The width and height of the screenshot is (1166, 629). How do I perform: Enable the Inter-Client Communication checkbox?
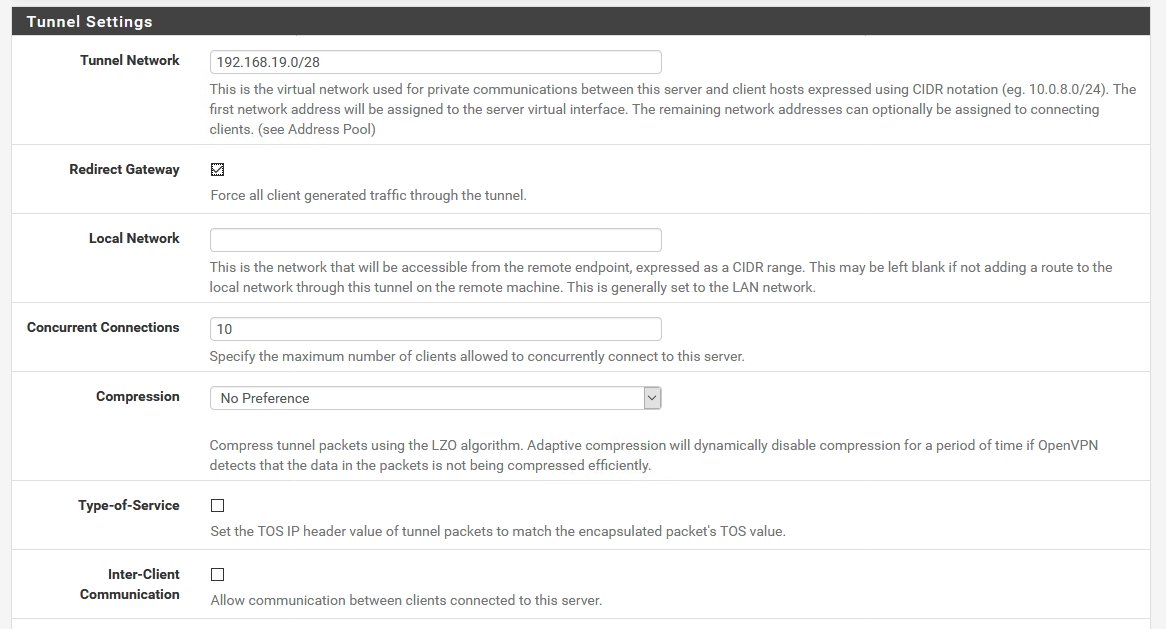pyautogui.click(x=217, y=575)
